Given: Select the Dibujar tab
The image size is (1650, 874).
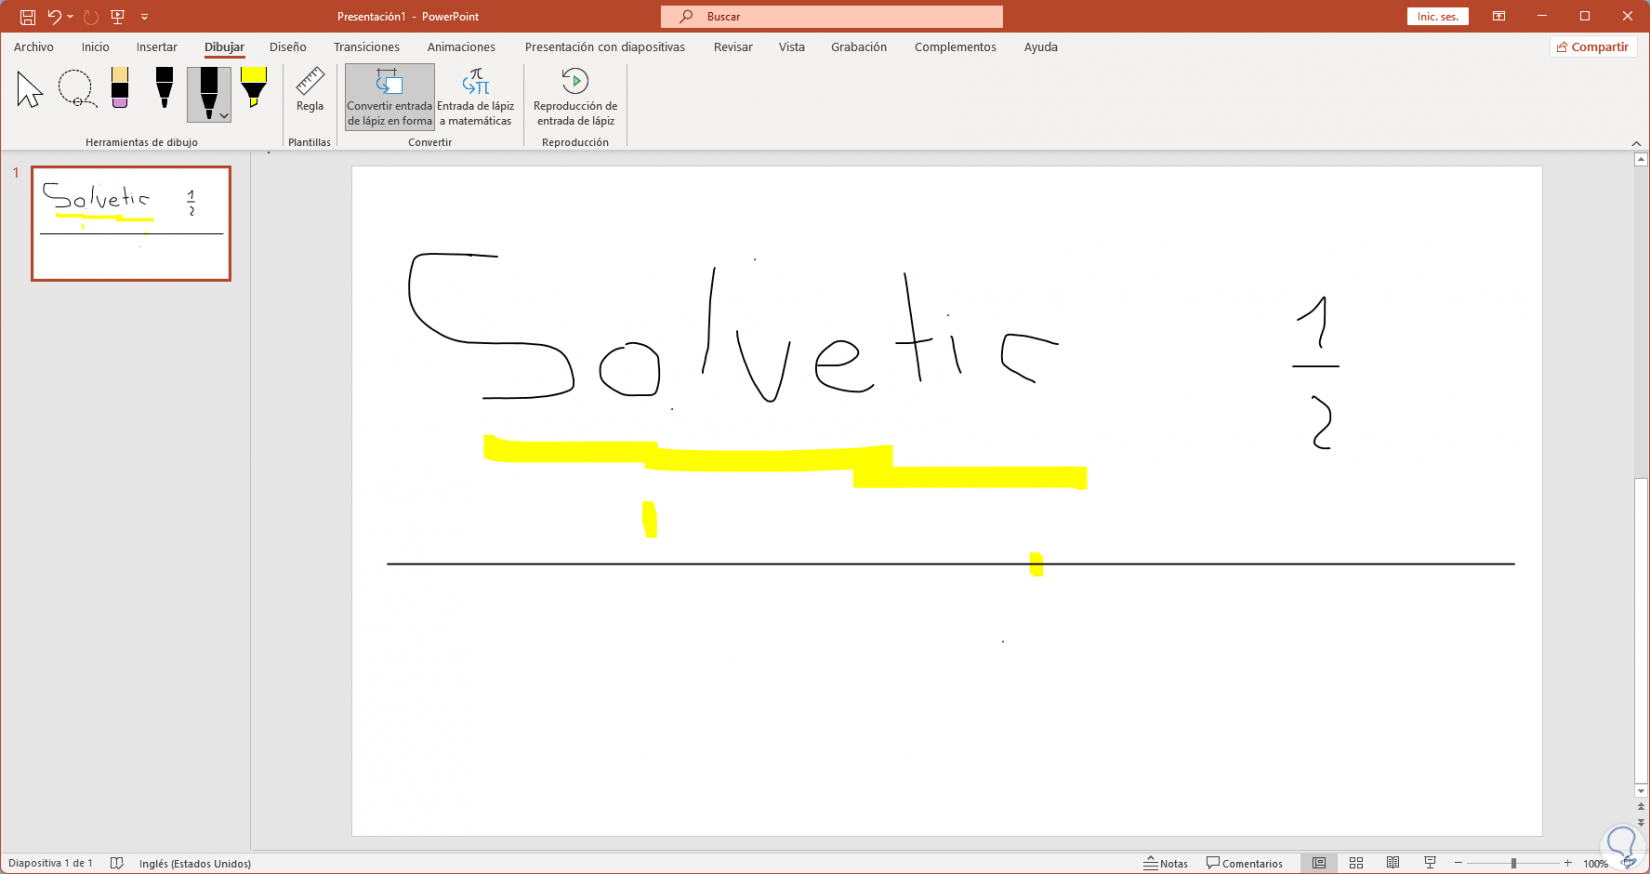Looking at the screenshot, I should (x=225, y=47).
